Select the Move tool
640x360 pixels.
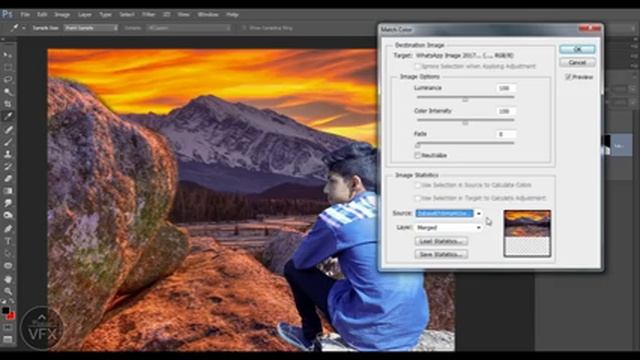point(8,55)
